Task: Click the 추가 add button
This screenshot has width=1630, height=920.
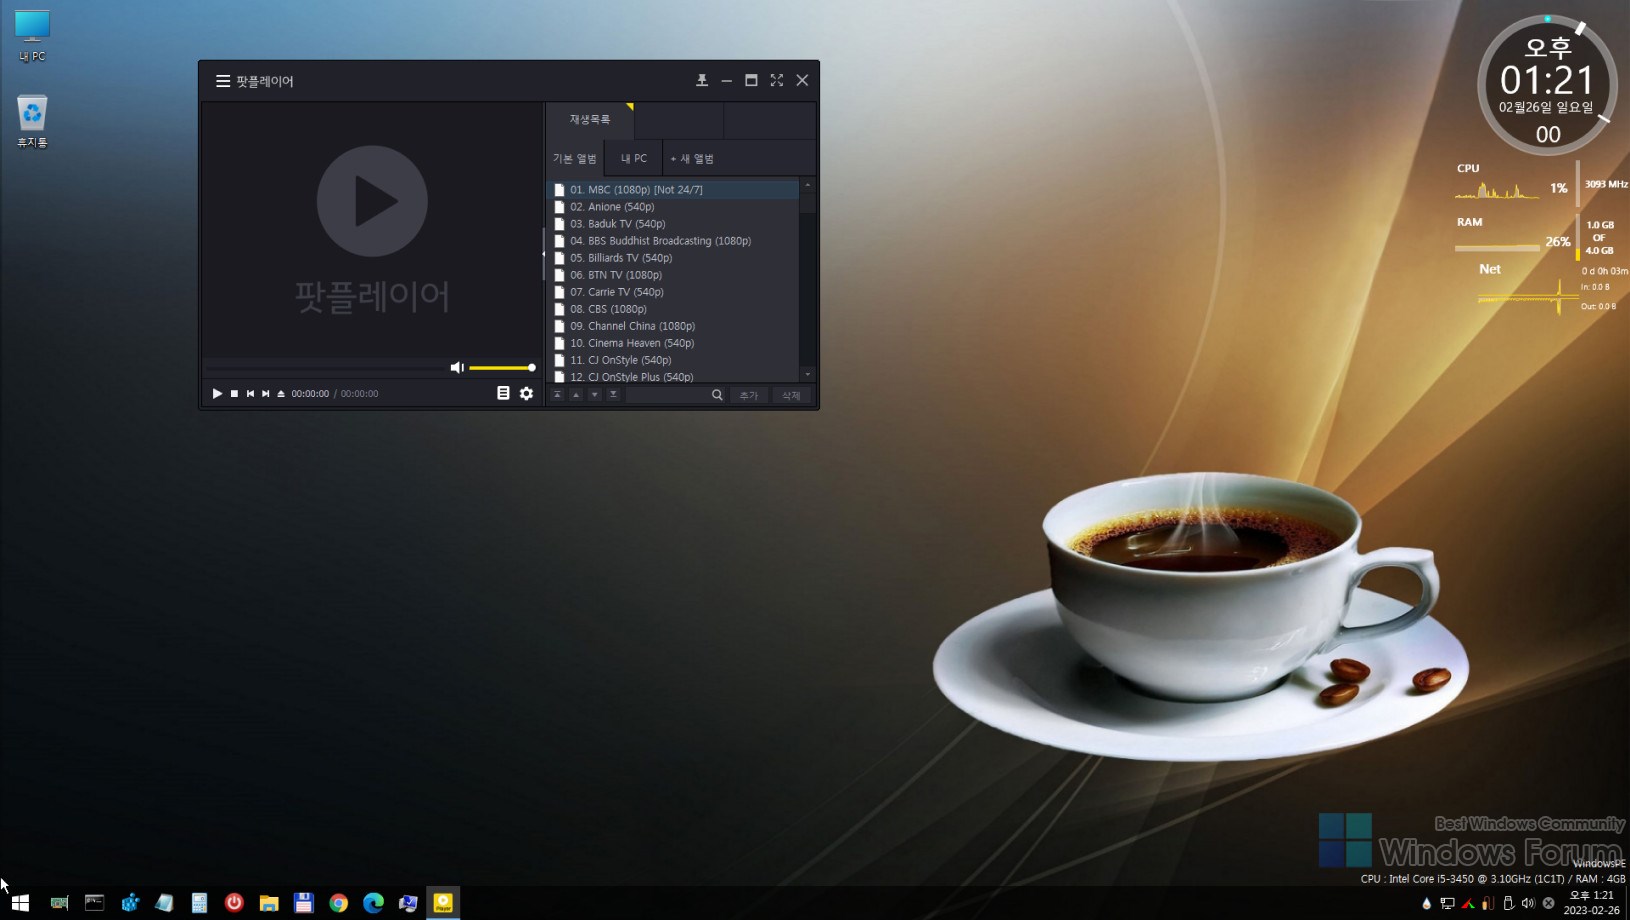Action: (x=749, y=396)
